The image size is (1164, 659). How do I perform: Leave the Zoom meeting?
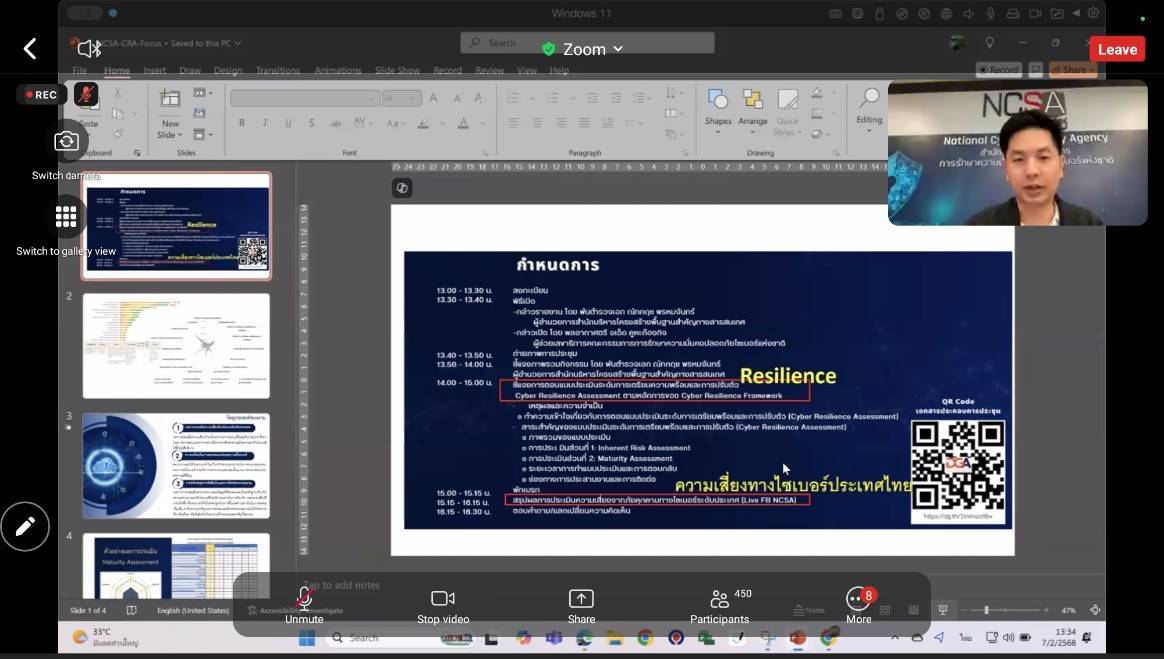click(1117, 49)
